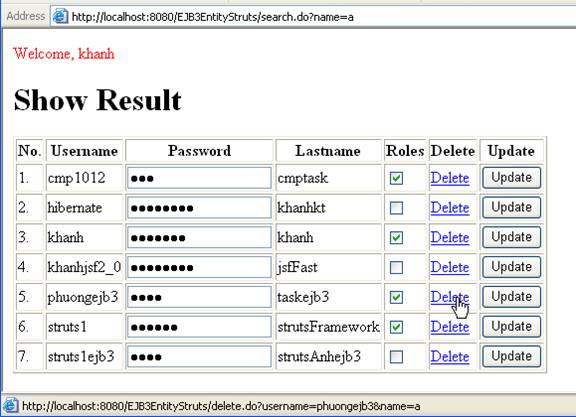576x417 pixels.
Task: Click the status bar page icon
Action: pos(10,405)
